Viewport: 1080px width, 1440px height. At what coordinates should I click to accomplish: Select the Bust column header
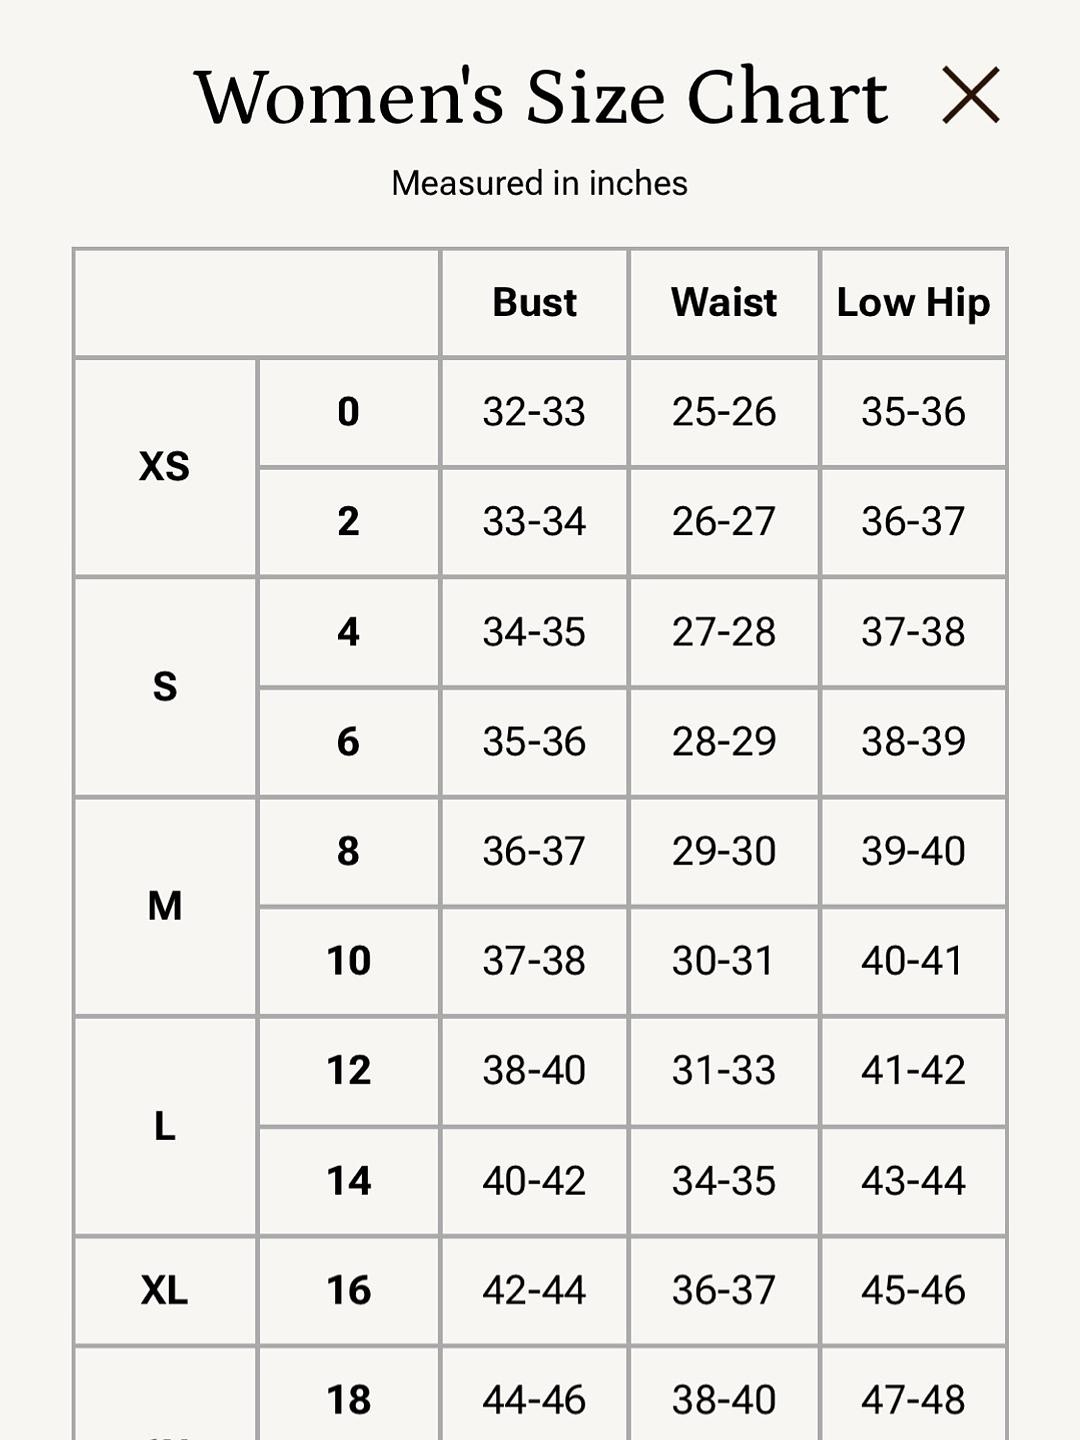[534, 302]
